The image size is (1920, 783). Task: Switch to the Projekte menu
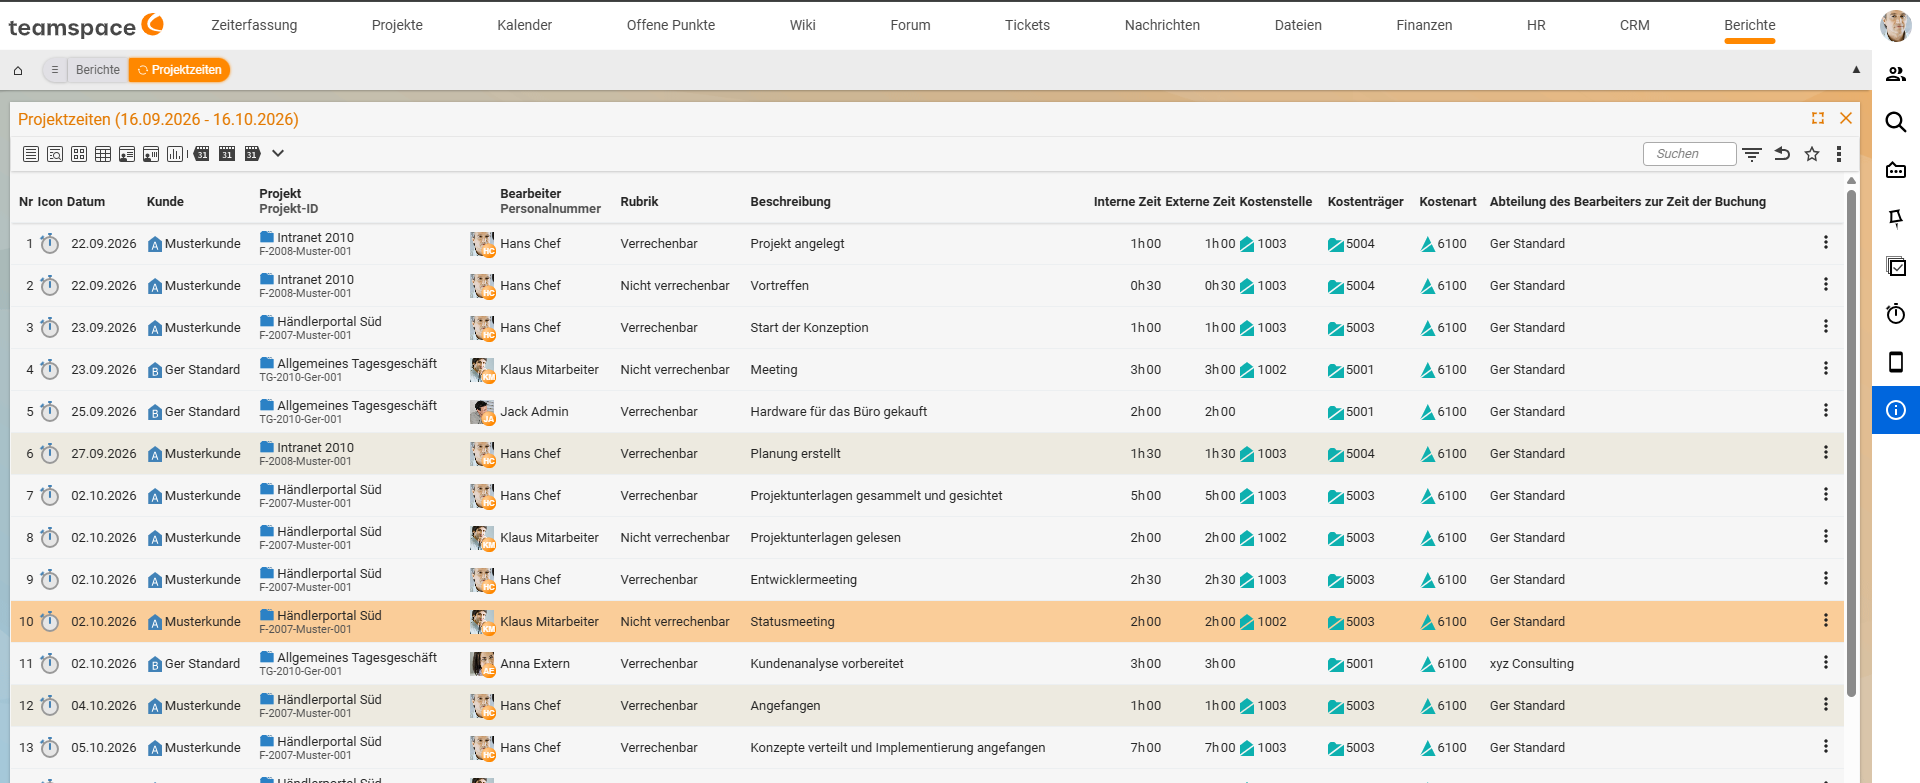(x=397, y=25)
